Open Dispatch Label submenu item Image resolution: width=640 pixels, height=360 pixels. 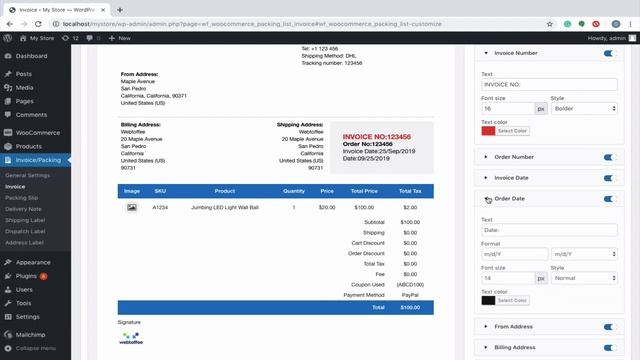tap(25, 231)
